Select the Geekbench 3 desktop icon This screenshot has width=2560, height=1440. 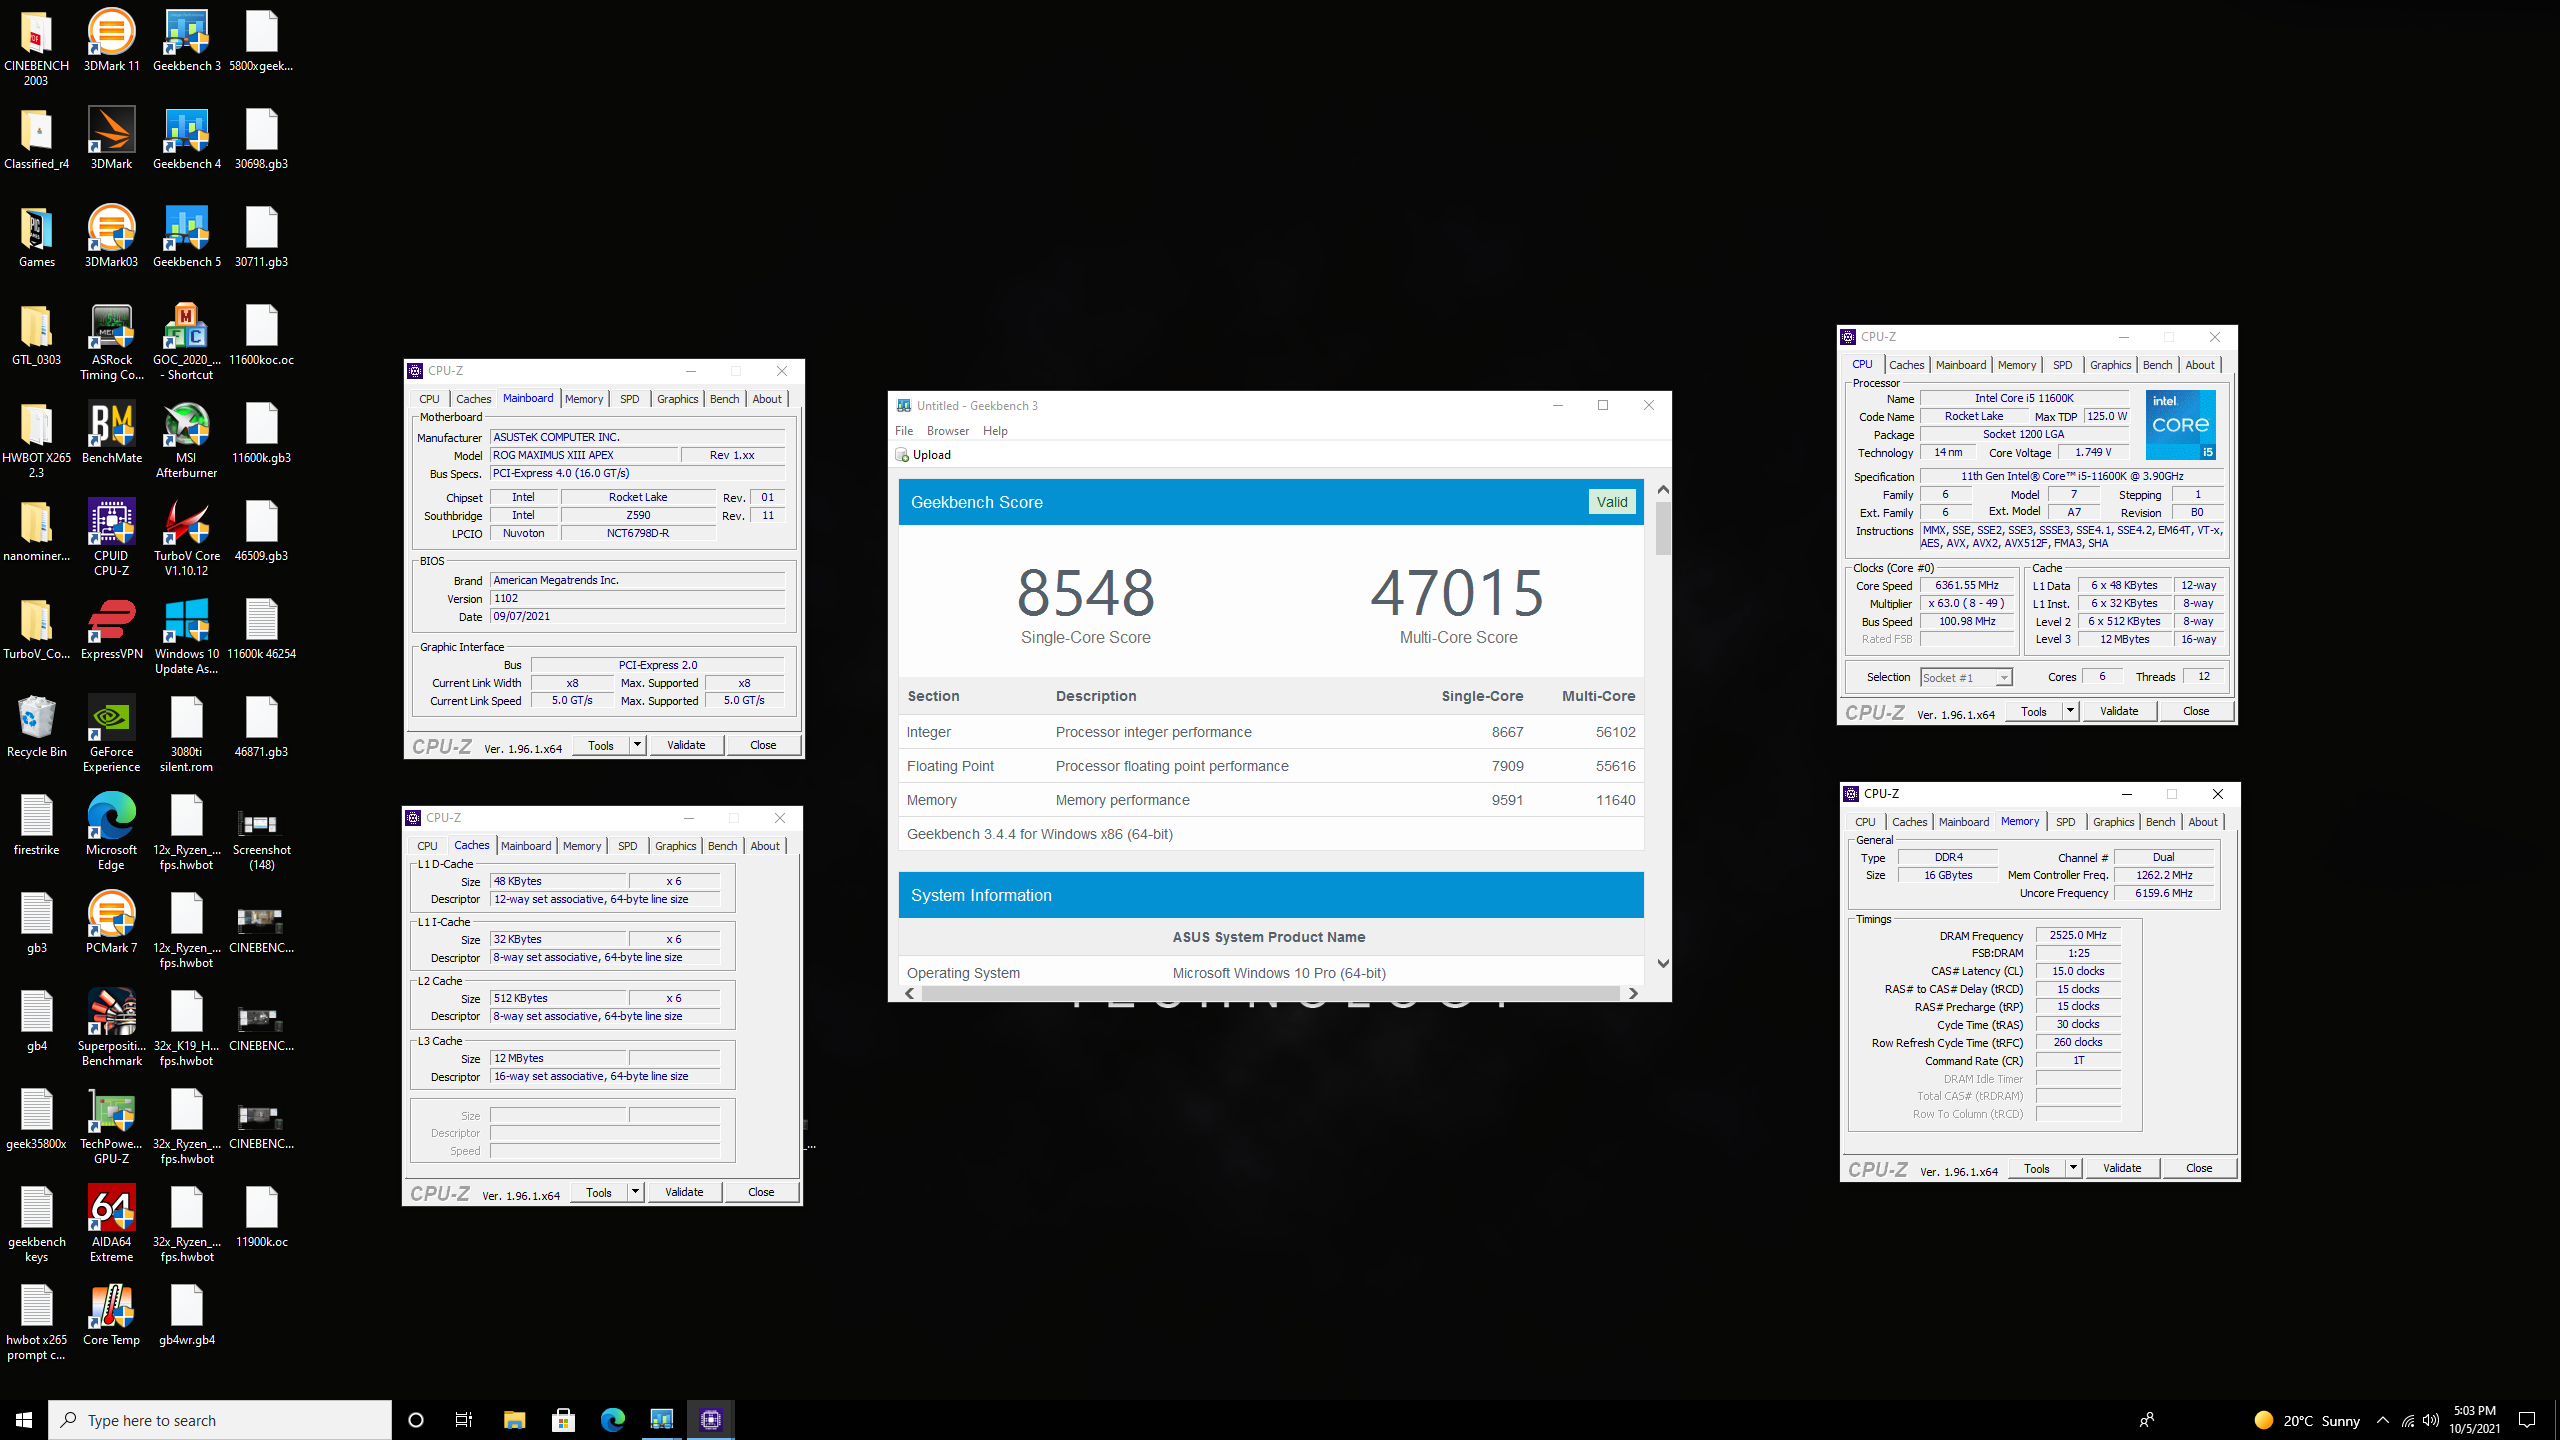[x=186, y=41]
